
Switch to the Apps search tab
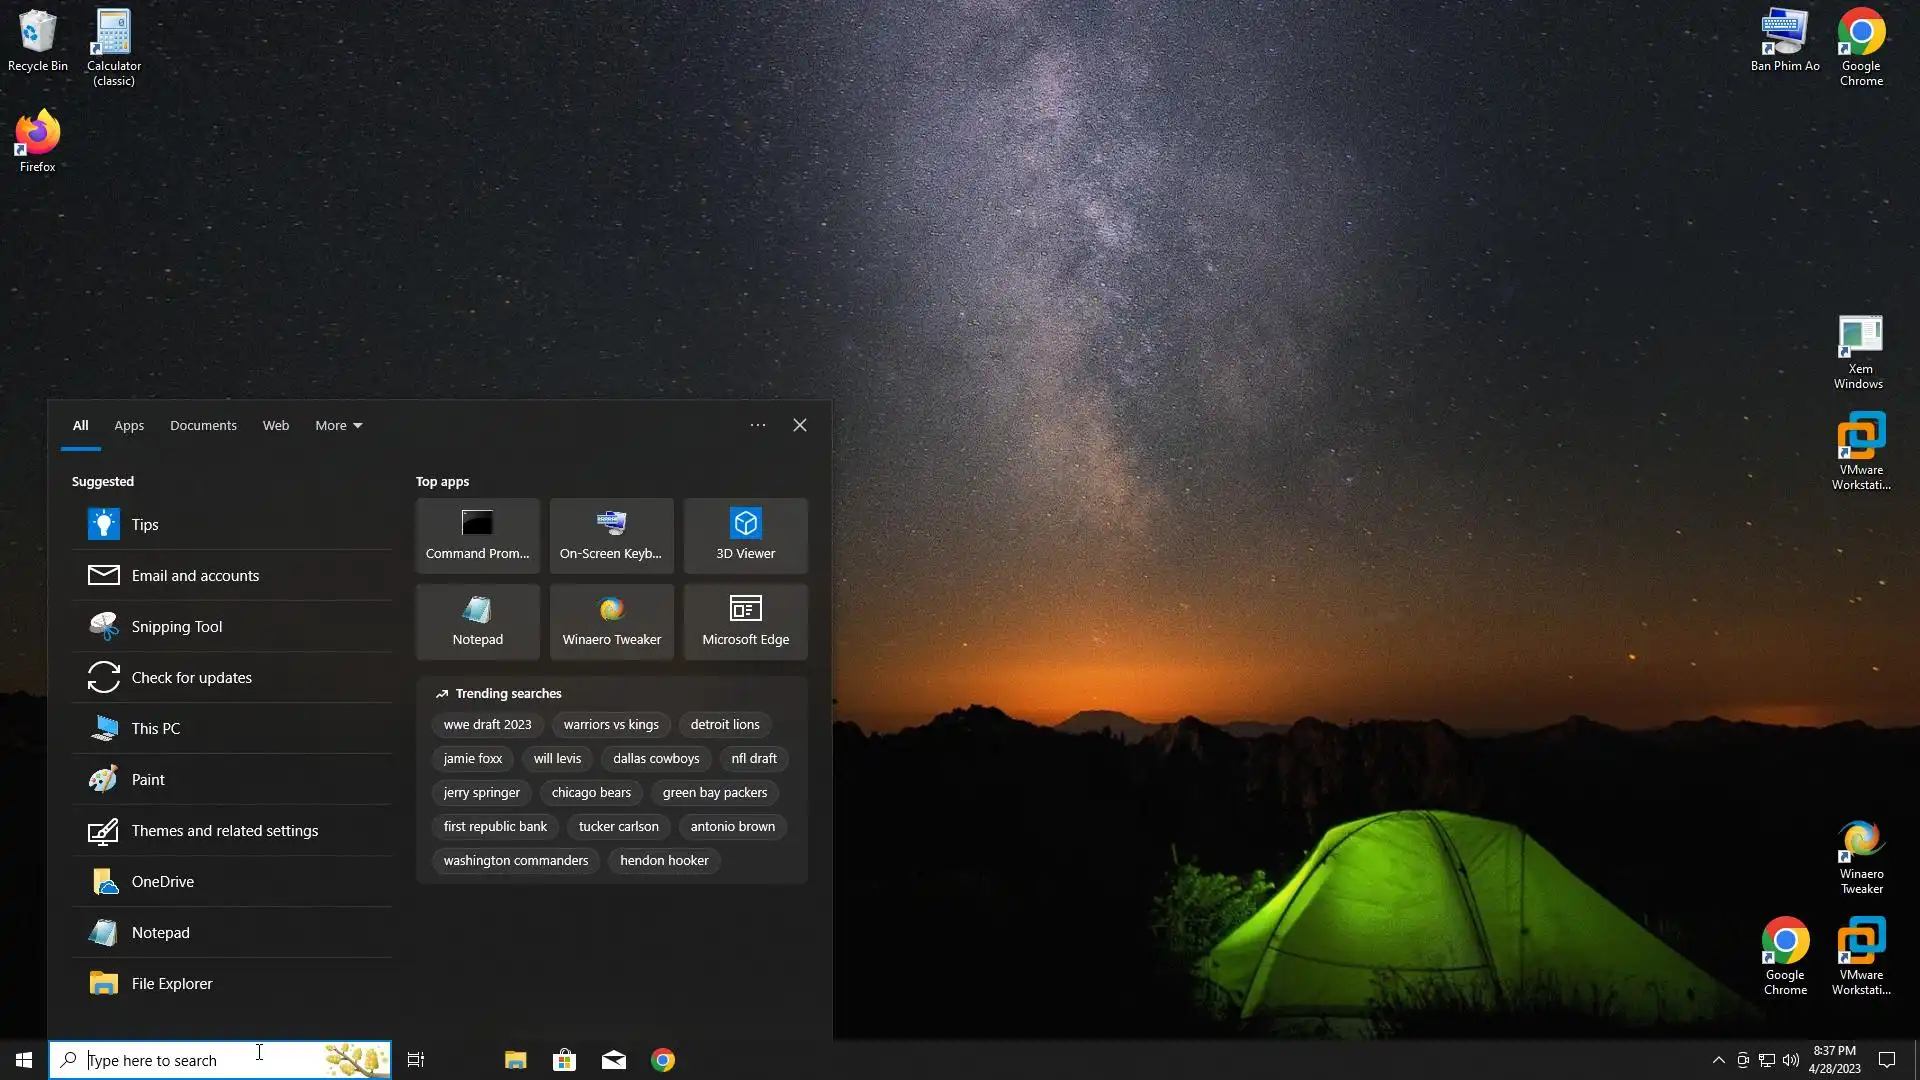tap(129, 425)
